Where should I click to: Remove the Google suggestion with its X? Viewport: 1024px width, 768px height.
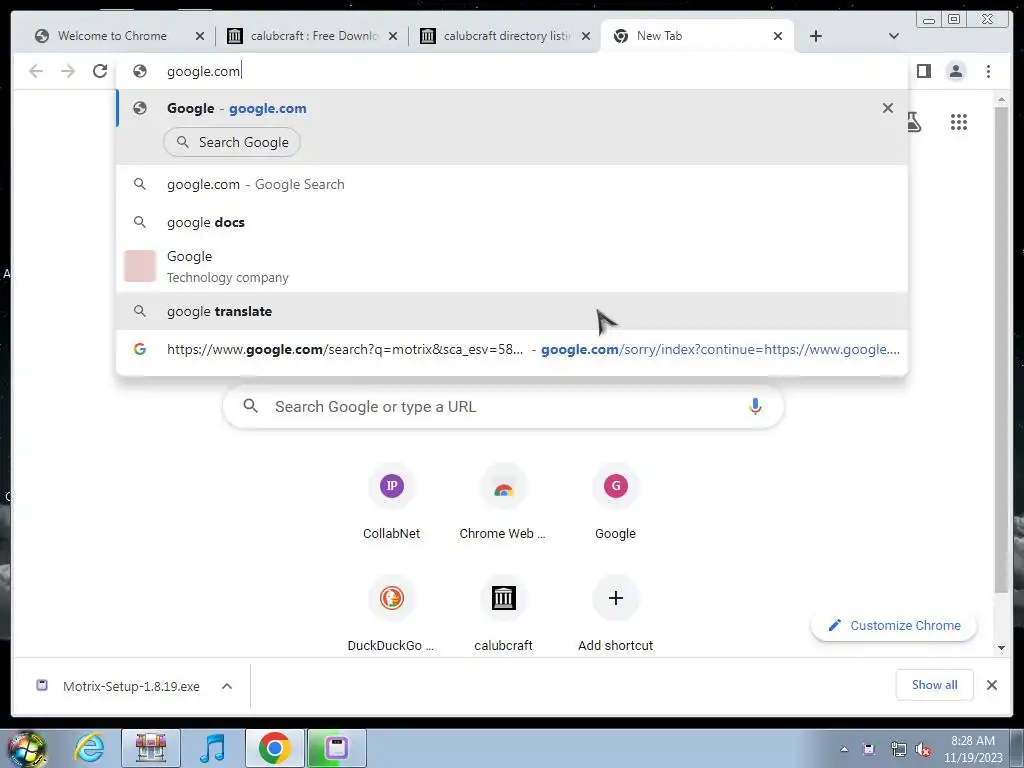[x=888, y=108]
